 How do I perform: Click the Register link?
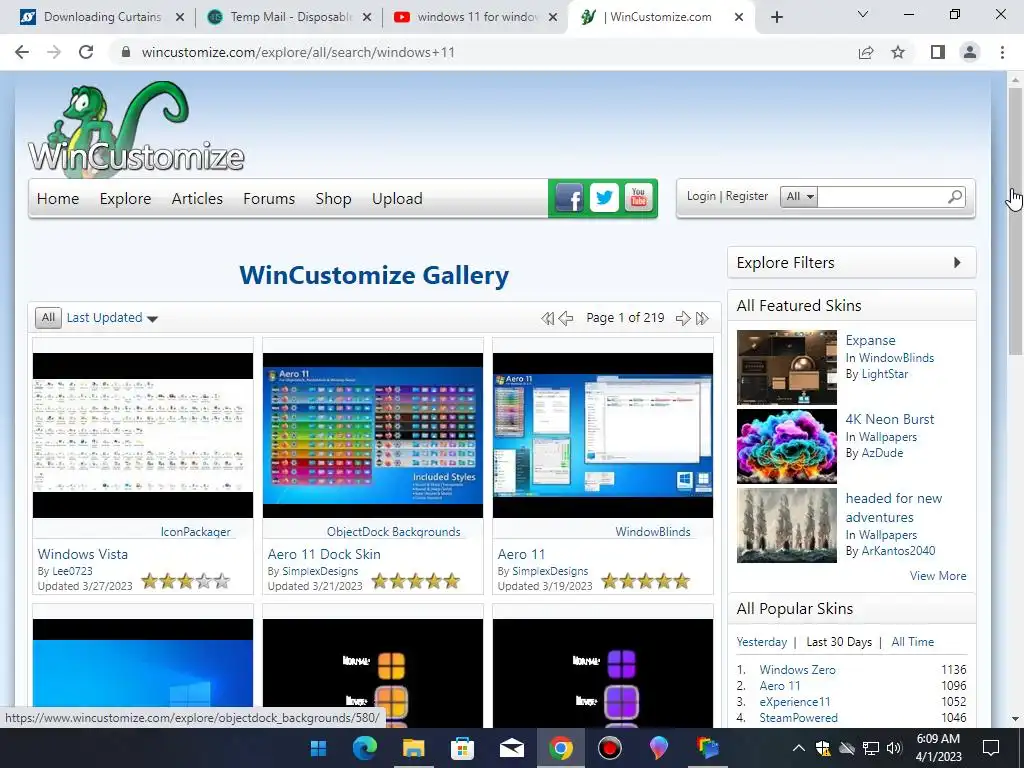[x=746, y=196]
